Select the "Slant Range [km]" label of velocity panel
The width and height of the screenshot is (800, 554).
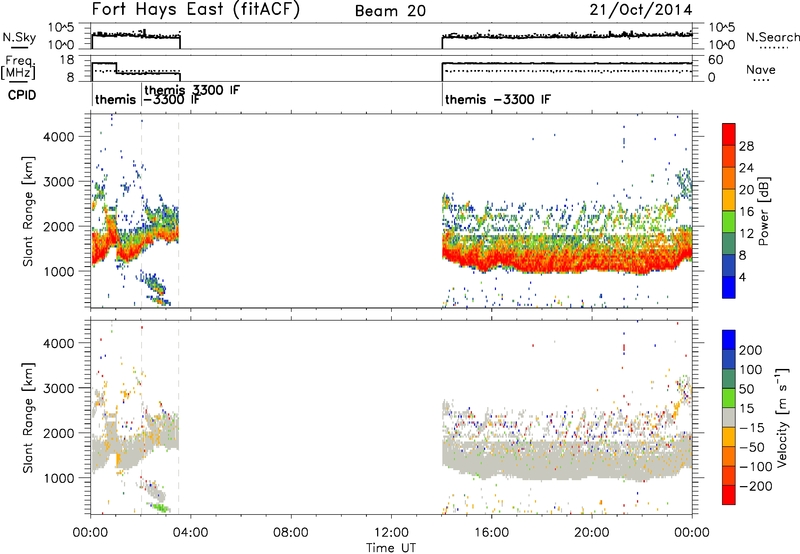28,418
